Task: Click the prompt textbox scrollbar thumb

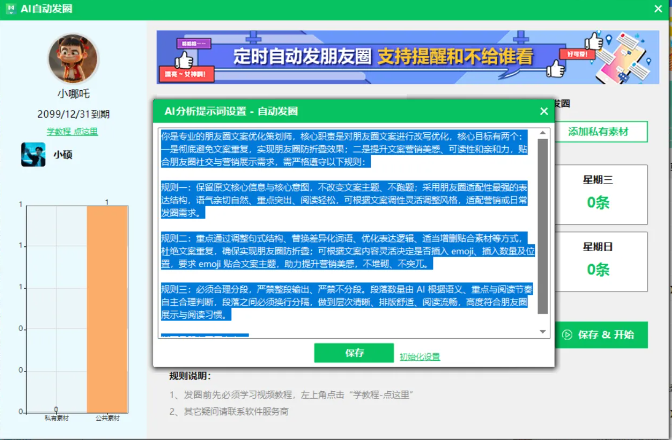Action: click(x=543, y=226)
